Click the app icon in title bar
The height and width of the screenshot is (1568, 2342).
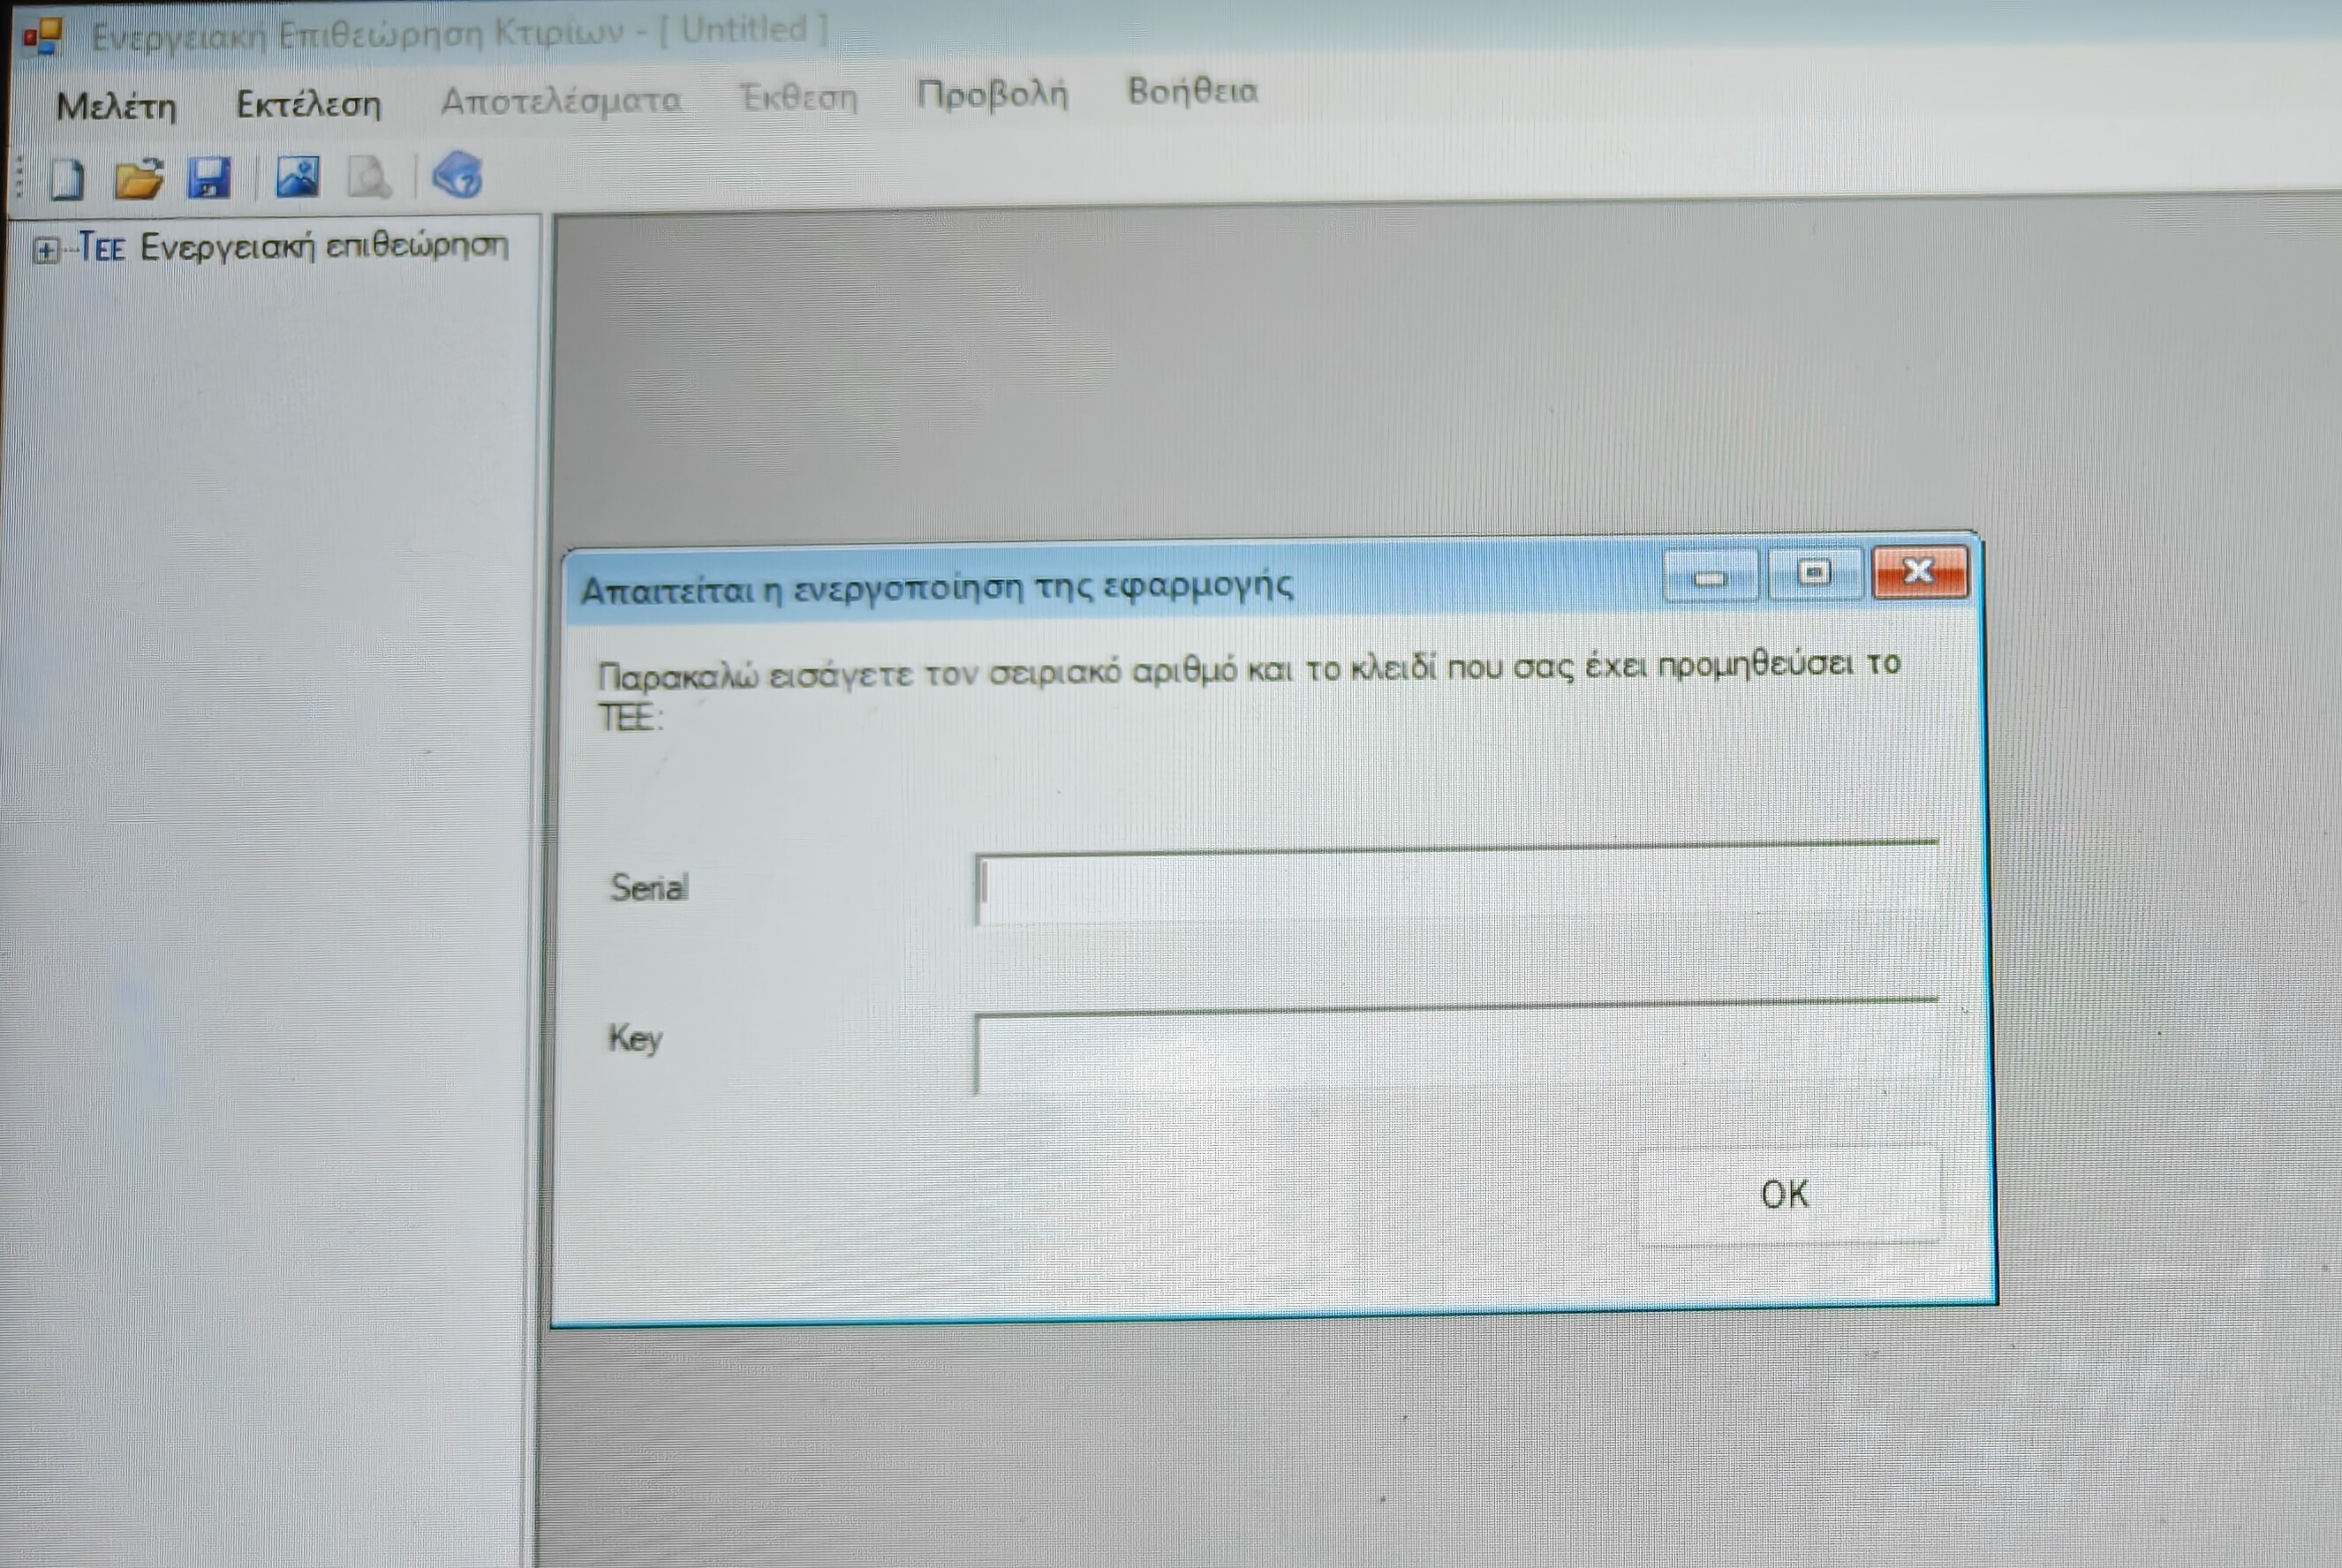(43, 37)
